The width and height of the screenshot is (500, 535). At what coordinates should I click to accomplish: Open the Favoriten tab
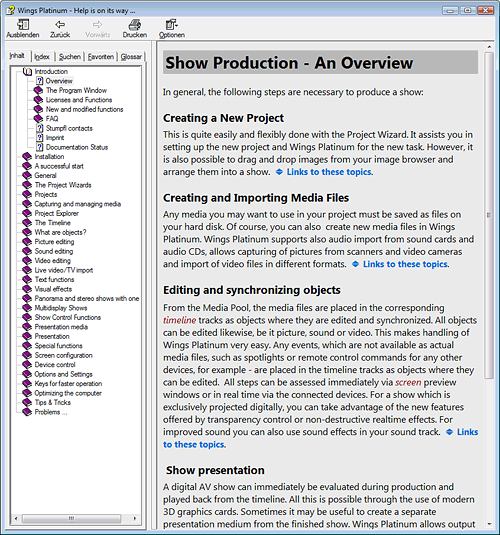coord(101,57)
